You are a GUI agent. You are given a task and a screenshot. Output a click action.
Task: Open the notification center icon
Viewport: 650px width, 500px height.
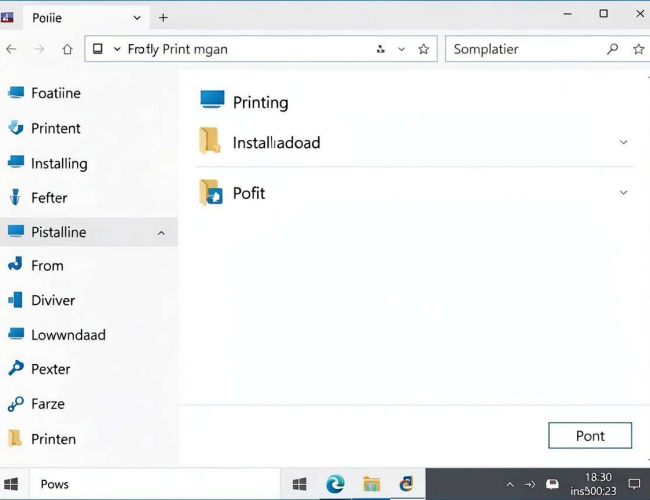coord(634,484)
